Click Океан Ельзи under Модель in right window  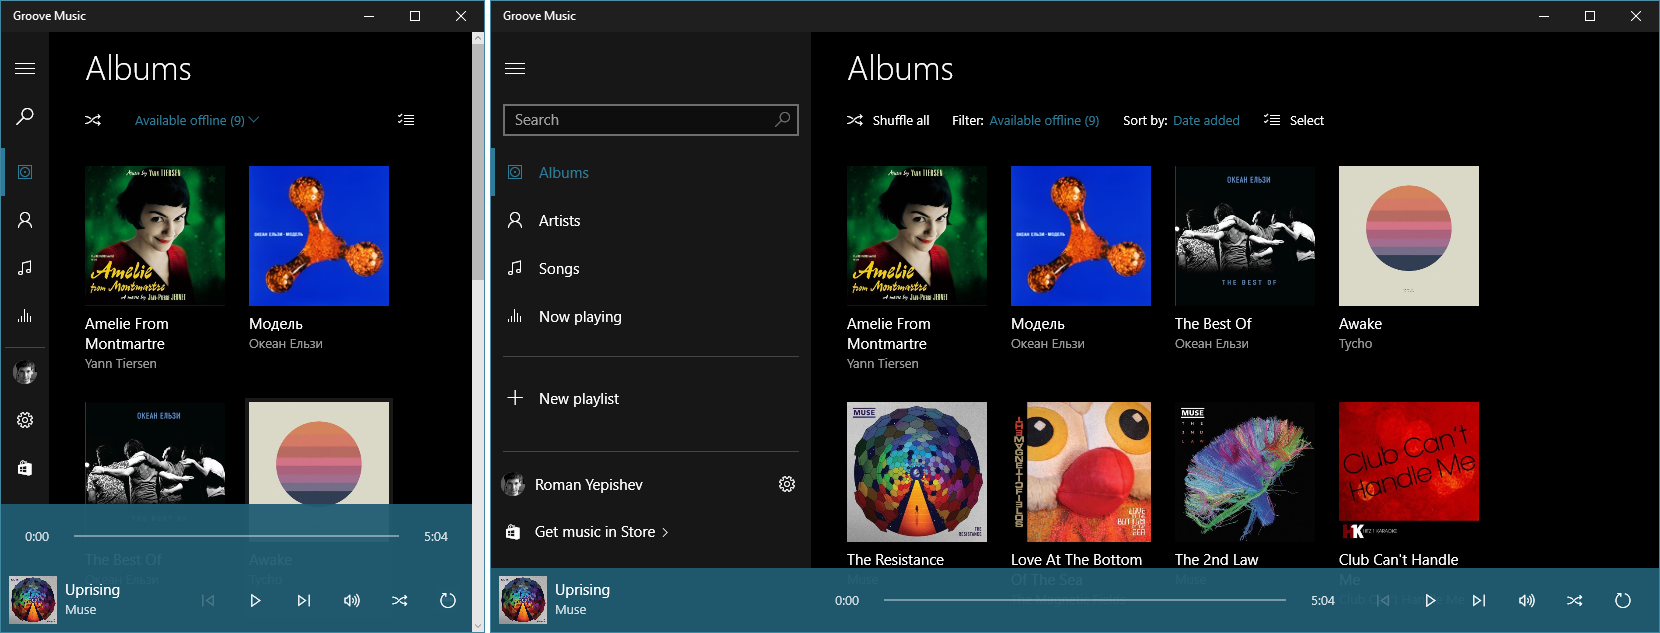click(1047, 344)
